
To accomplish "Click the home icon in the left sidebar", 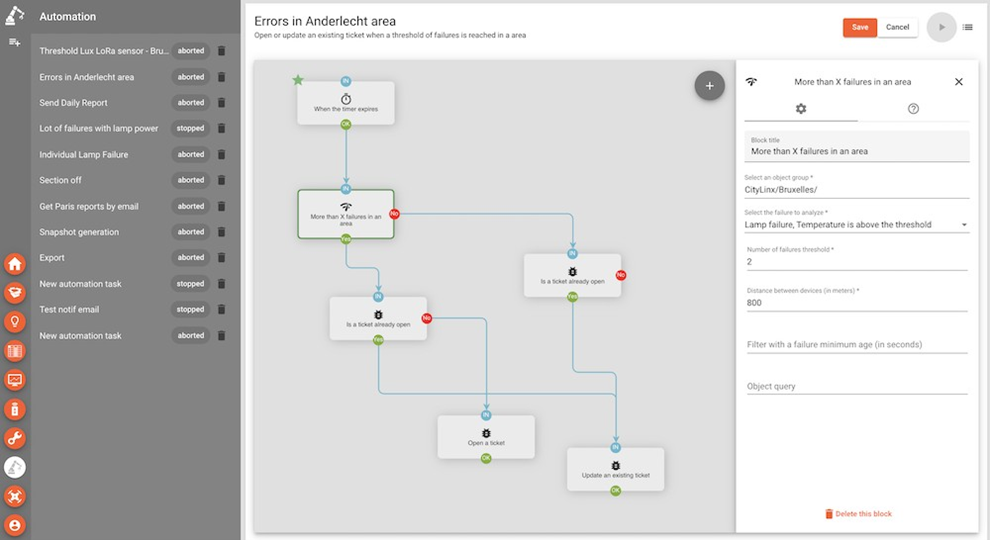I will click(x=15, y=264).
